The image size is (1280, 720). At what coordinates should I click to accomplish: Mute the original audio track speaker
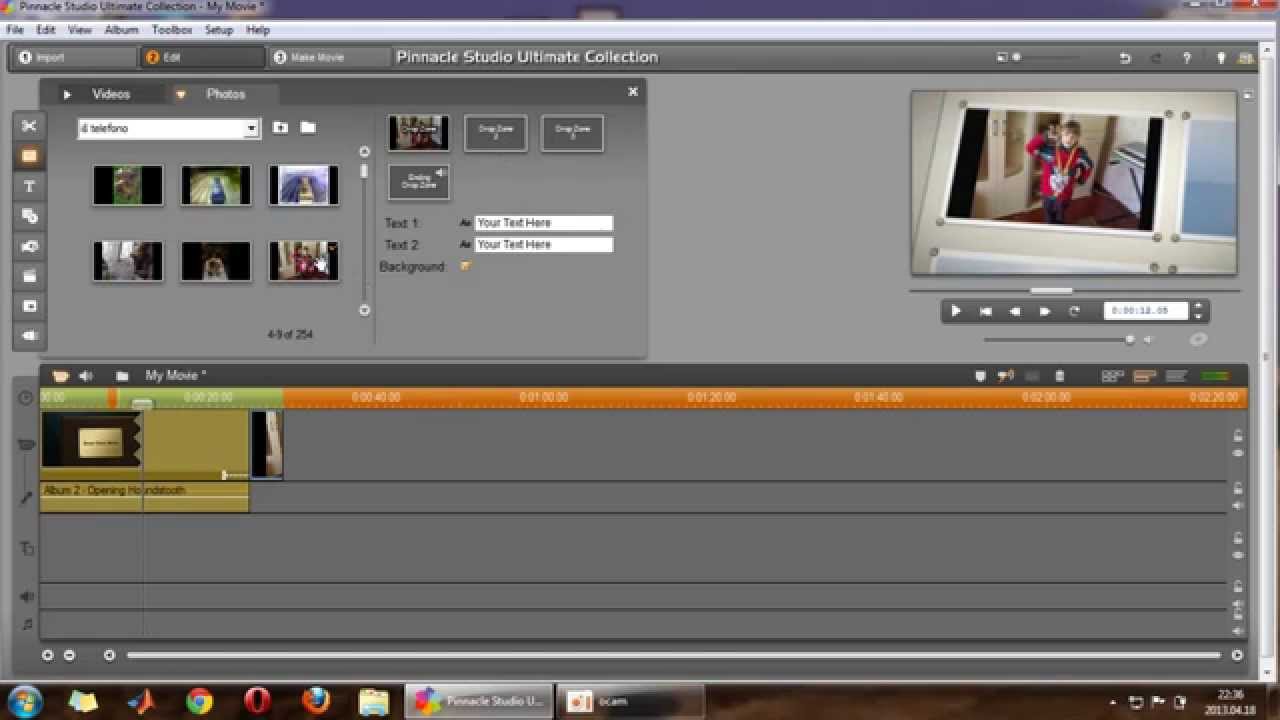(x=1238, y=505)
